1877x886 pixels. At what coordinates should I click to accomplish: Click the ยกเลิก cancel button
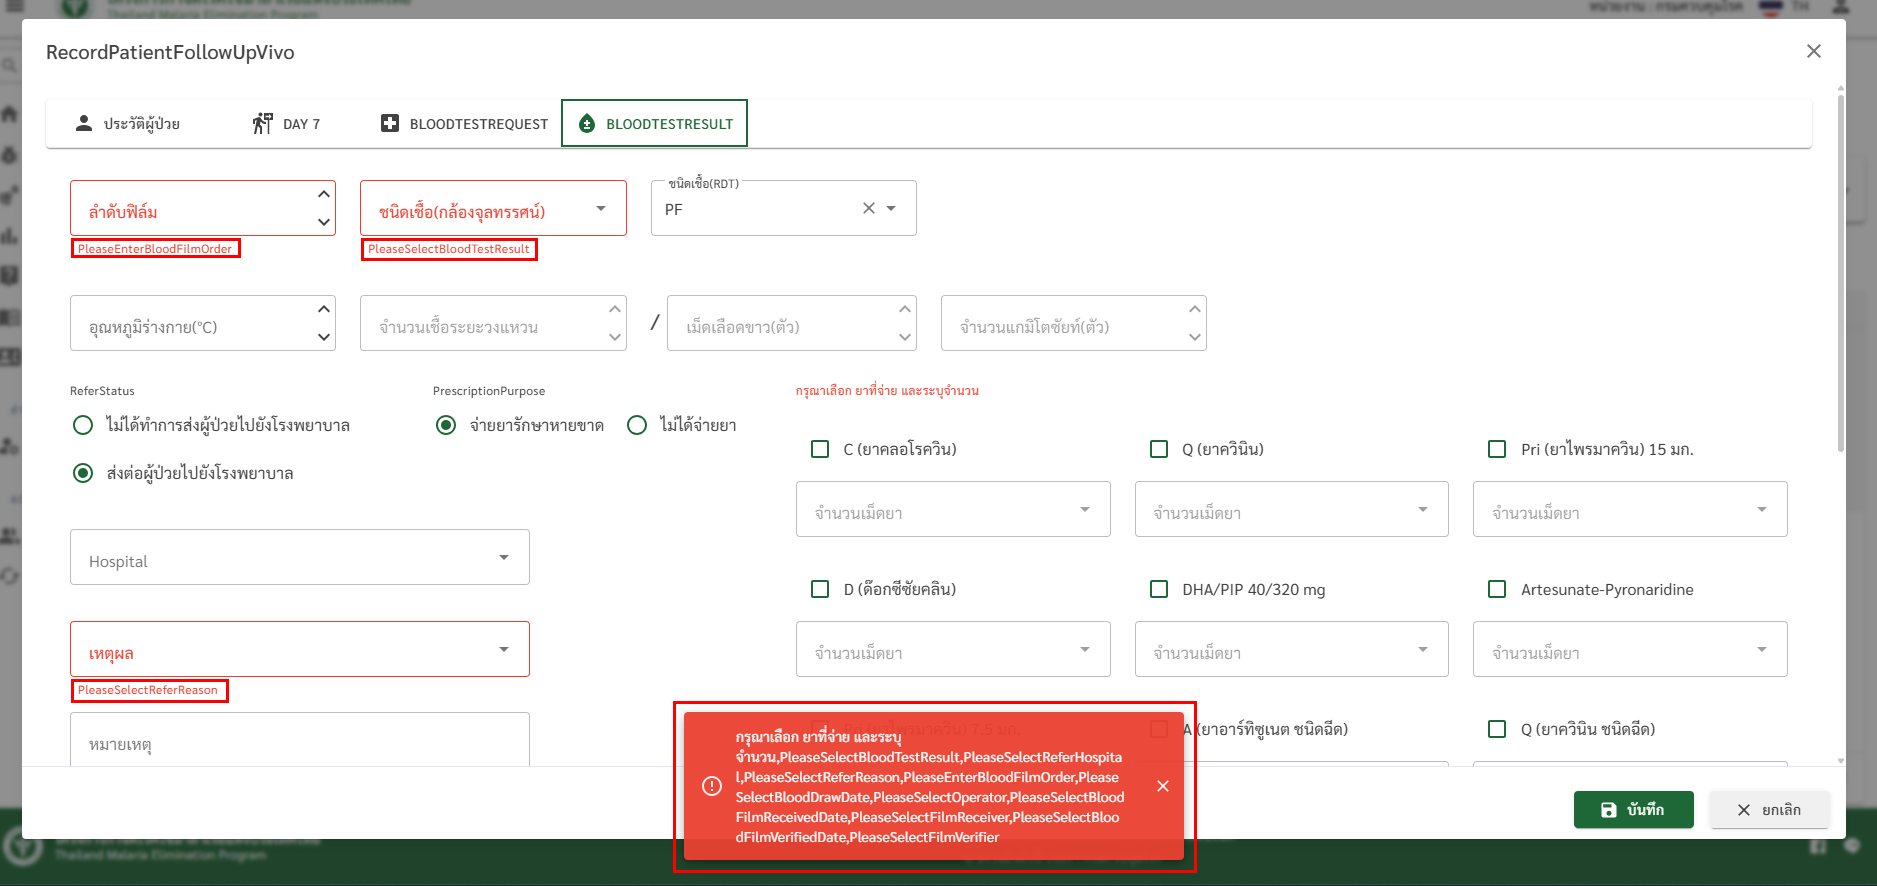(1769, 809)
